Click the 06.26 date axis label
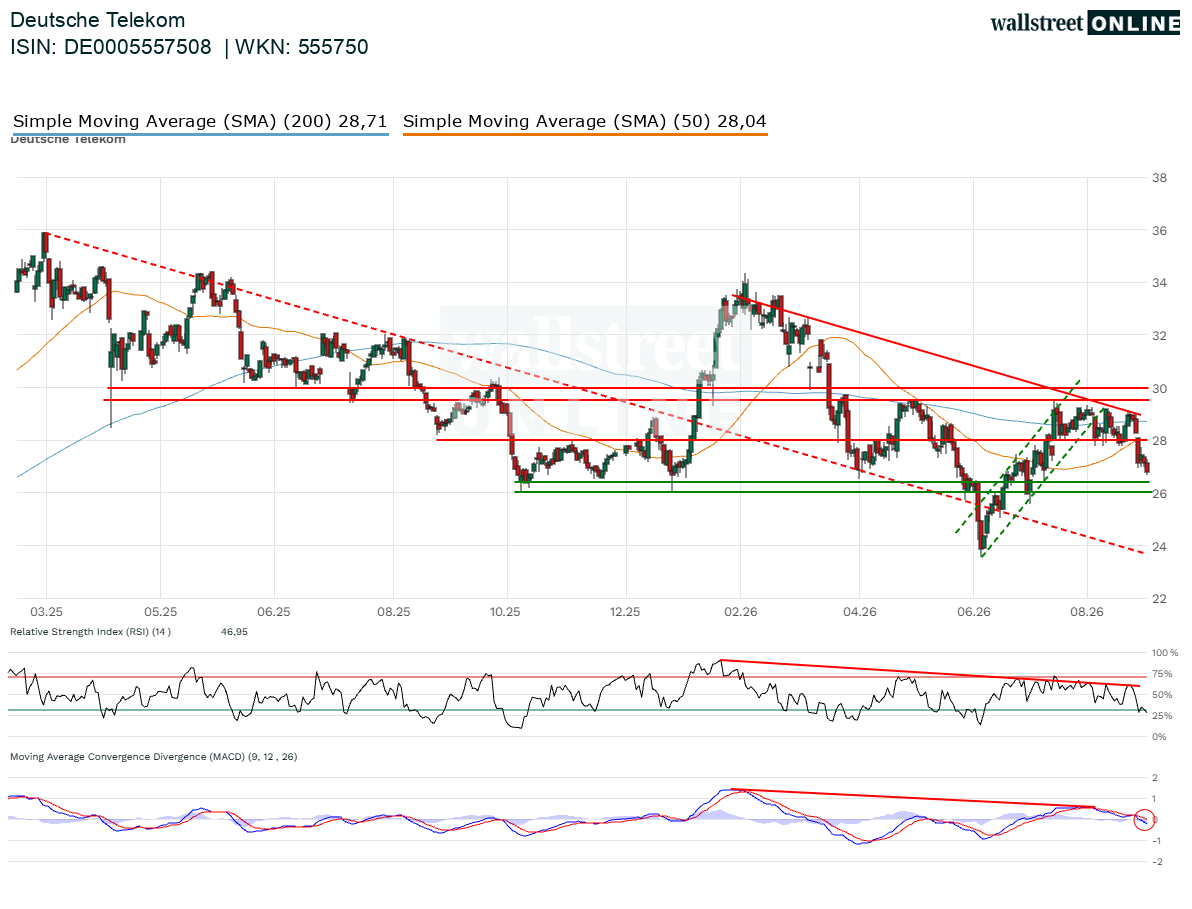 click(974, 612)
